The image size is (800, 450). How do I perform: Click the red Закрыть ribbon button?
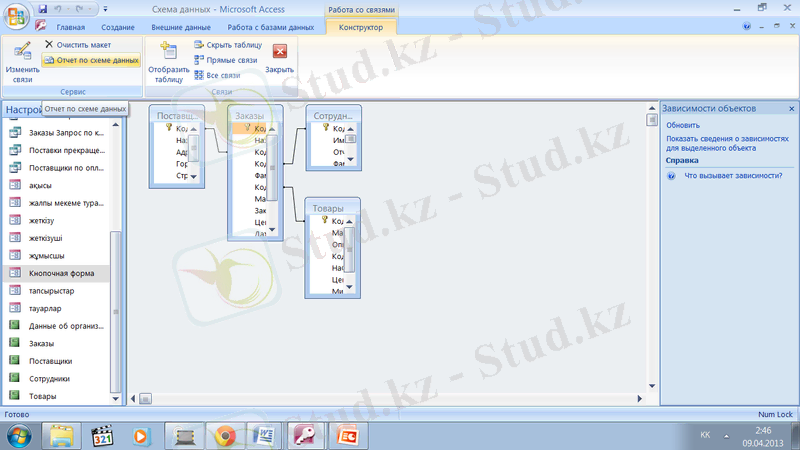(x=279, y=59)
